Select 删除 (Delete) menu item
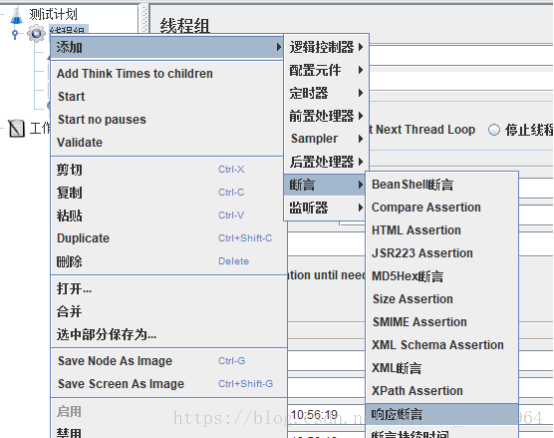 [x=169, y=261]
